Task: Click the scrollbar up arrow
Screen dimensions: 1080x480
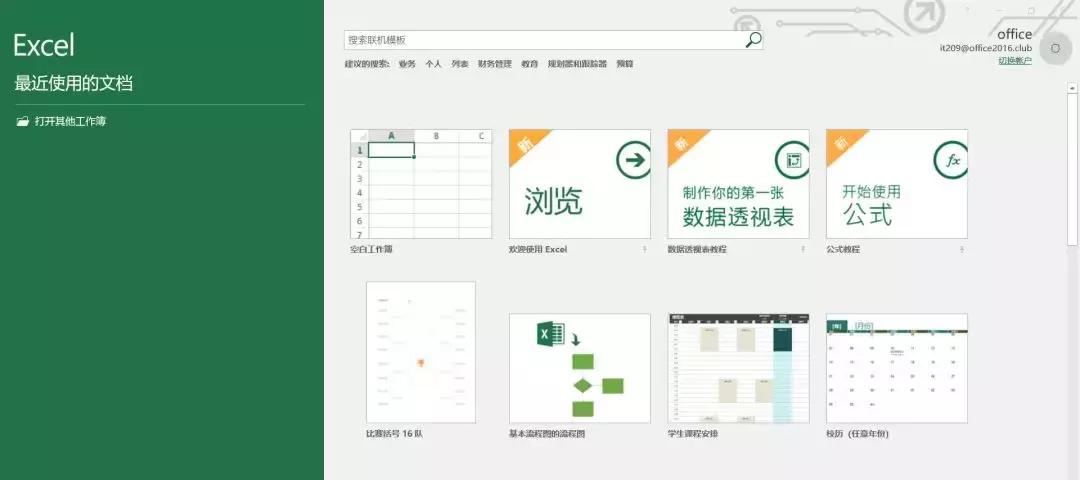Action: tap(1072, 87)
